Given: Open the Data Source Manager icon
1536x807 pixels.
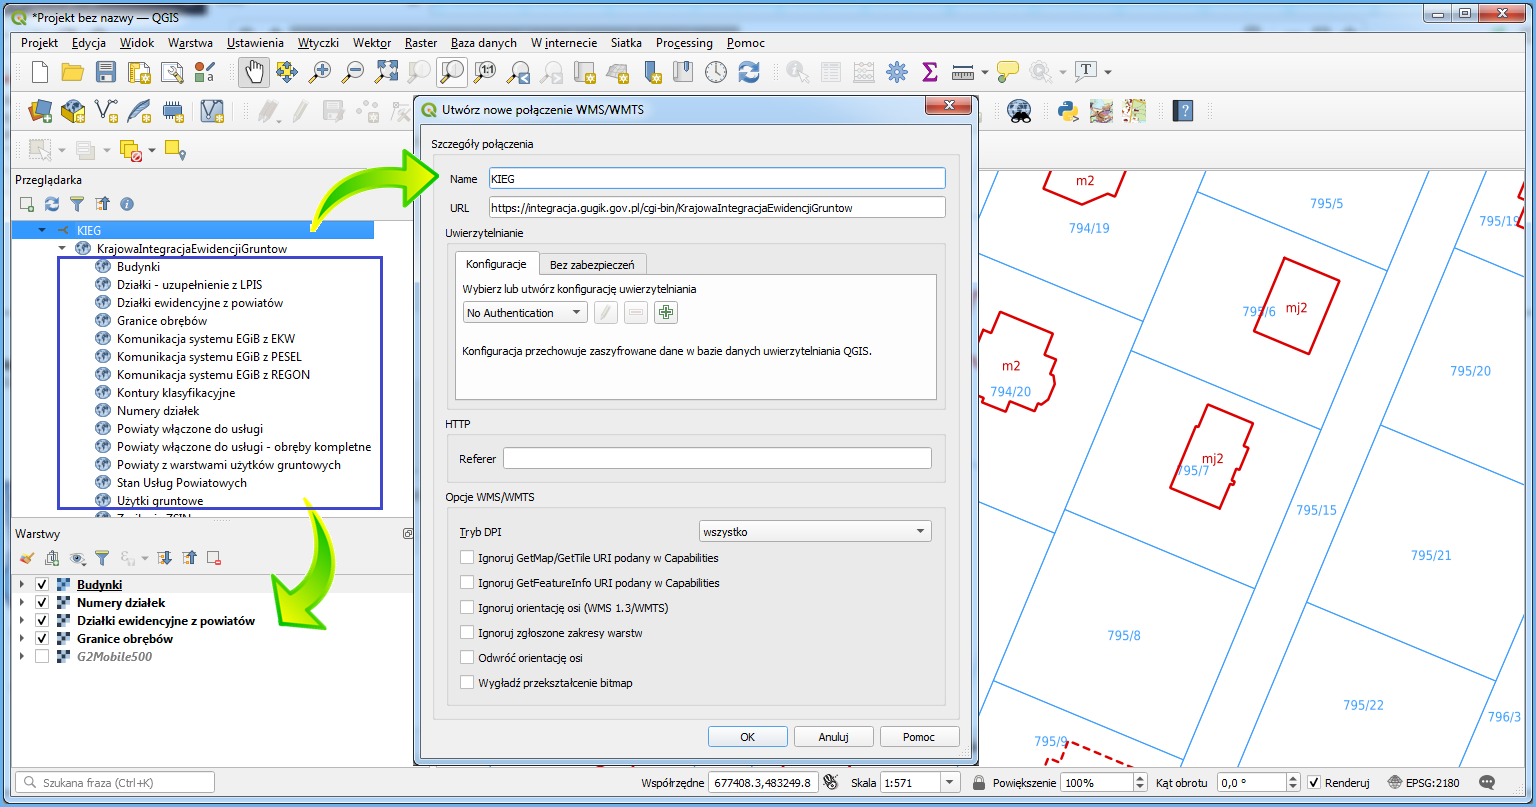Looking at the screenshot, I should (40, 111).
